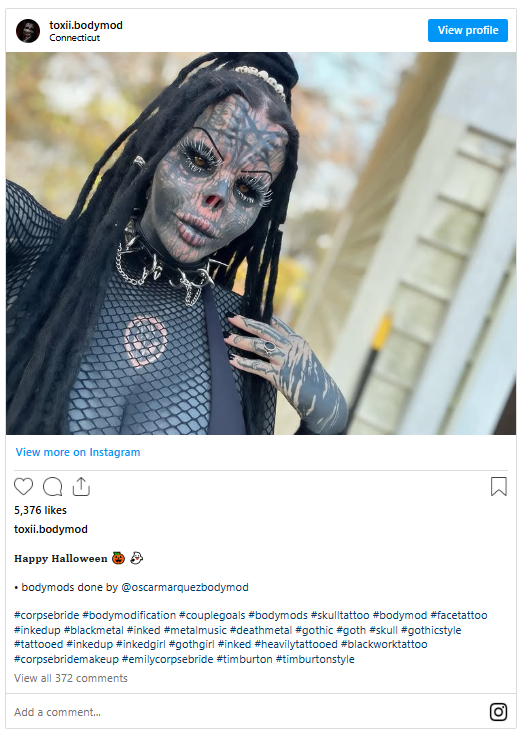Open Instagram via the logo icon
524x737 pixels.
[498, 712]
